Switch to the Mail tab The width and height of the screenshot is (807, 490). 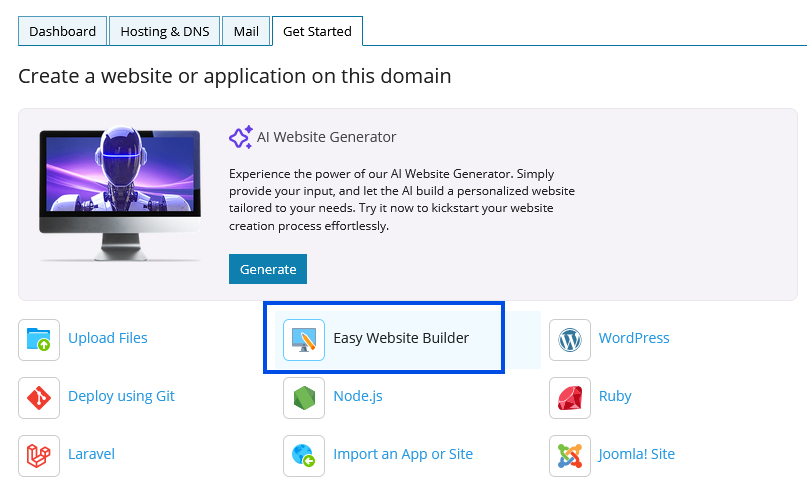[x=246, y=31]
